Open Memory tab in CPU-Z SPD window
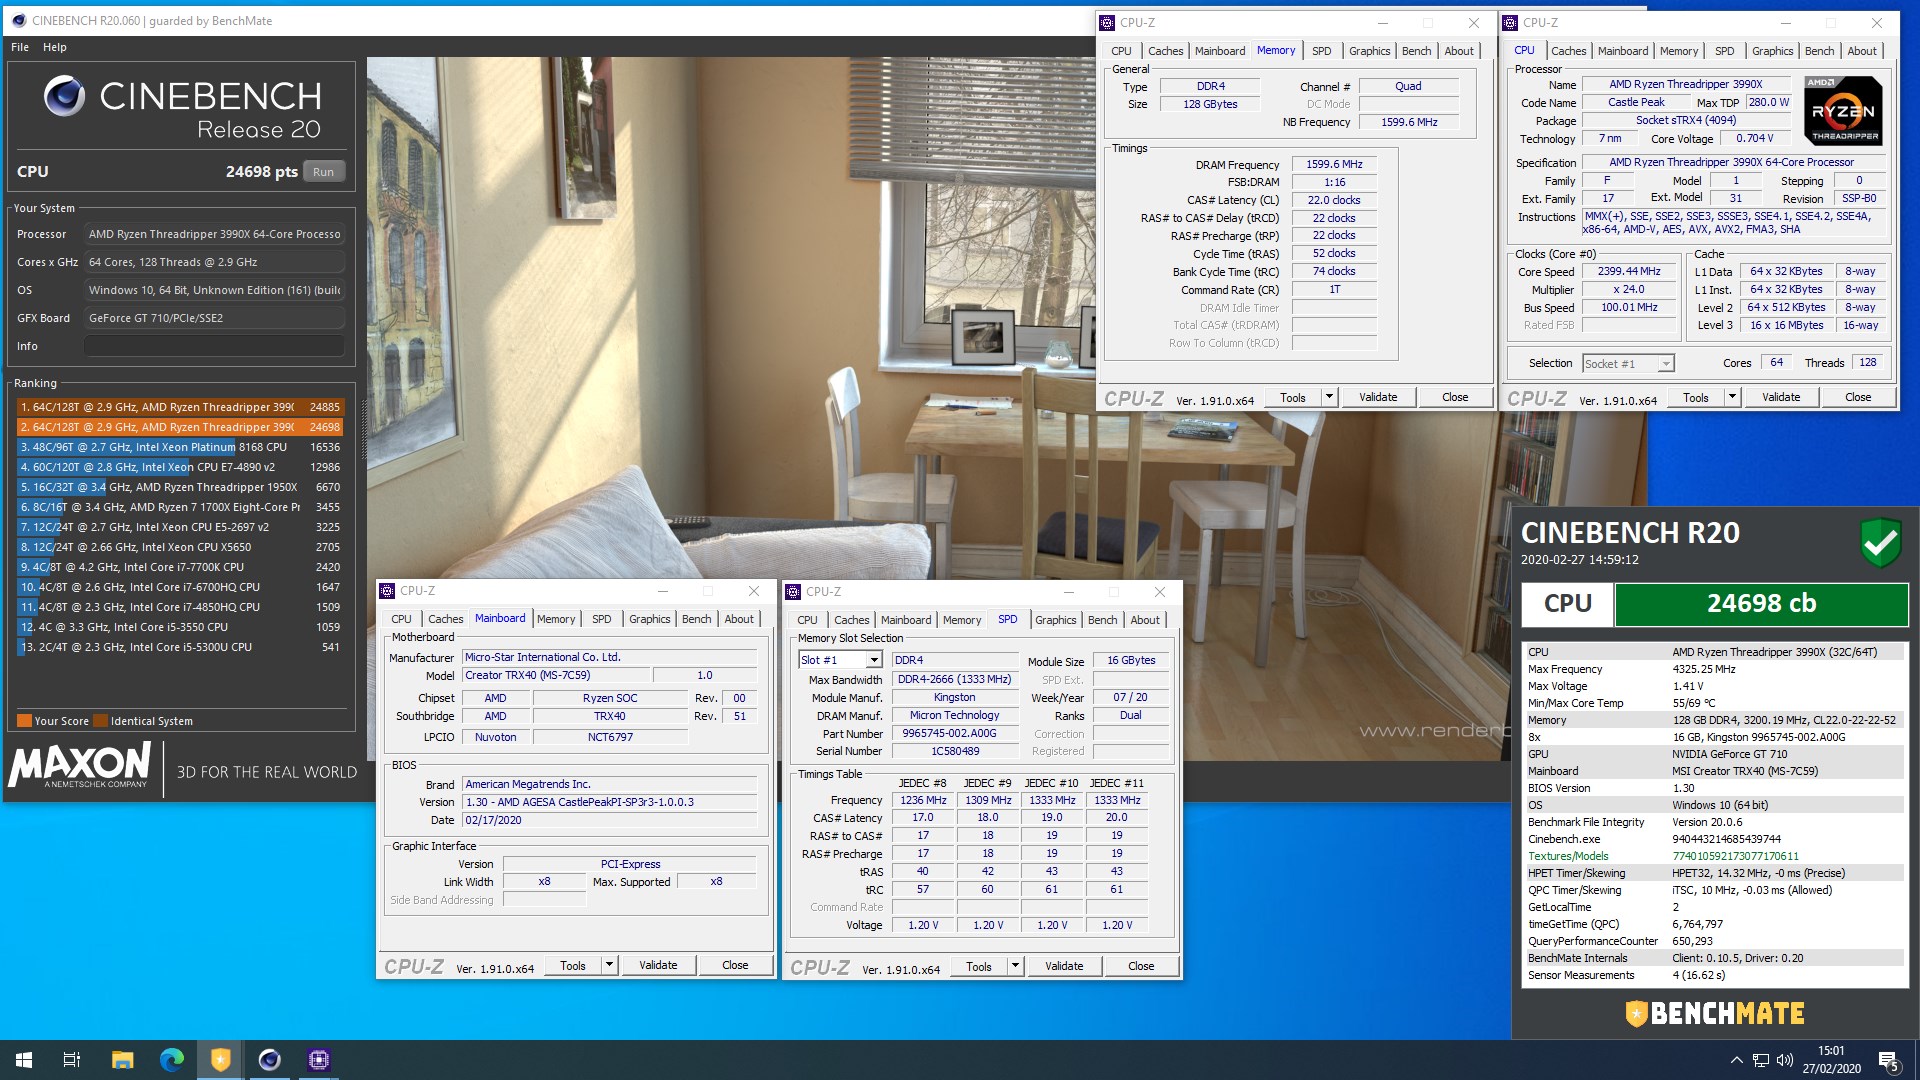This screenshot has height=1080, width=1920. pos(962,620)
